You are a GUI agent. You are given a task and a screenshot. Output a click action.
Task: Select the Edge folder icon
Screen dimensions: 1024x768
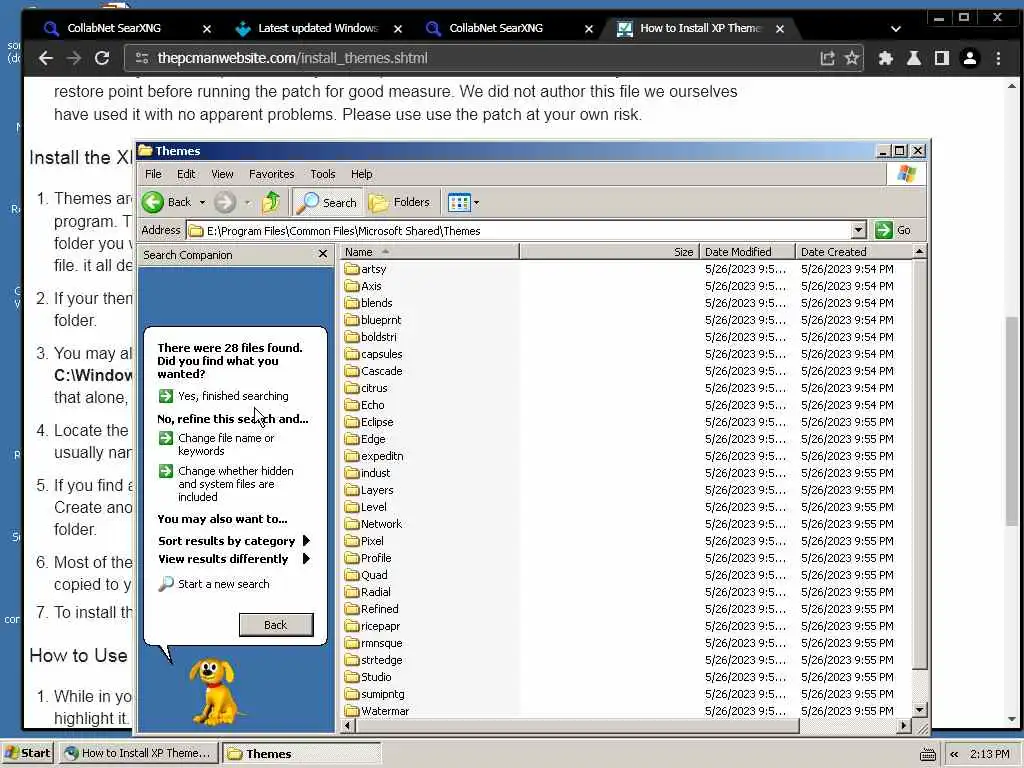352,438
